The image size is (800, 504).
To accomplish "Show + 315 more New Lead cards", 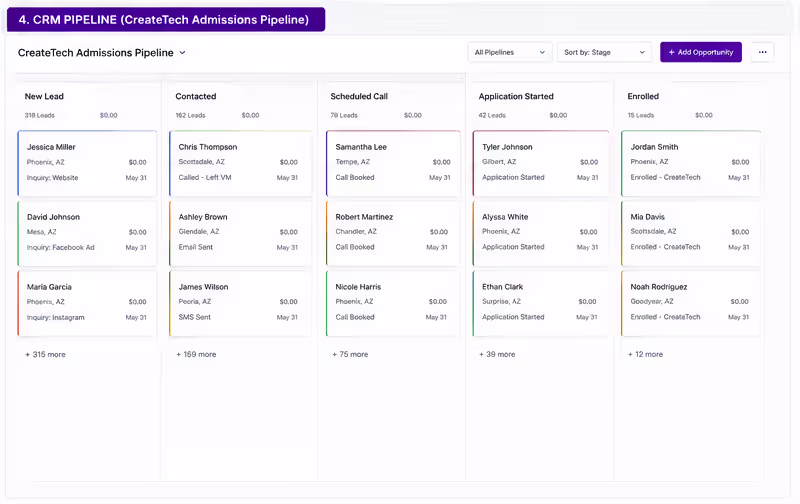I will click(x=45, y=354).
